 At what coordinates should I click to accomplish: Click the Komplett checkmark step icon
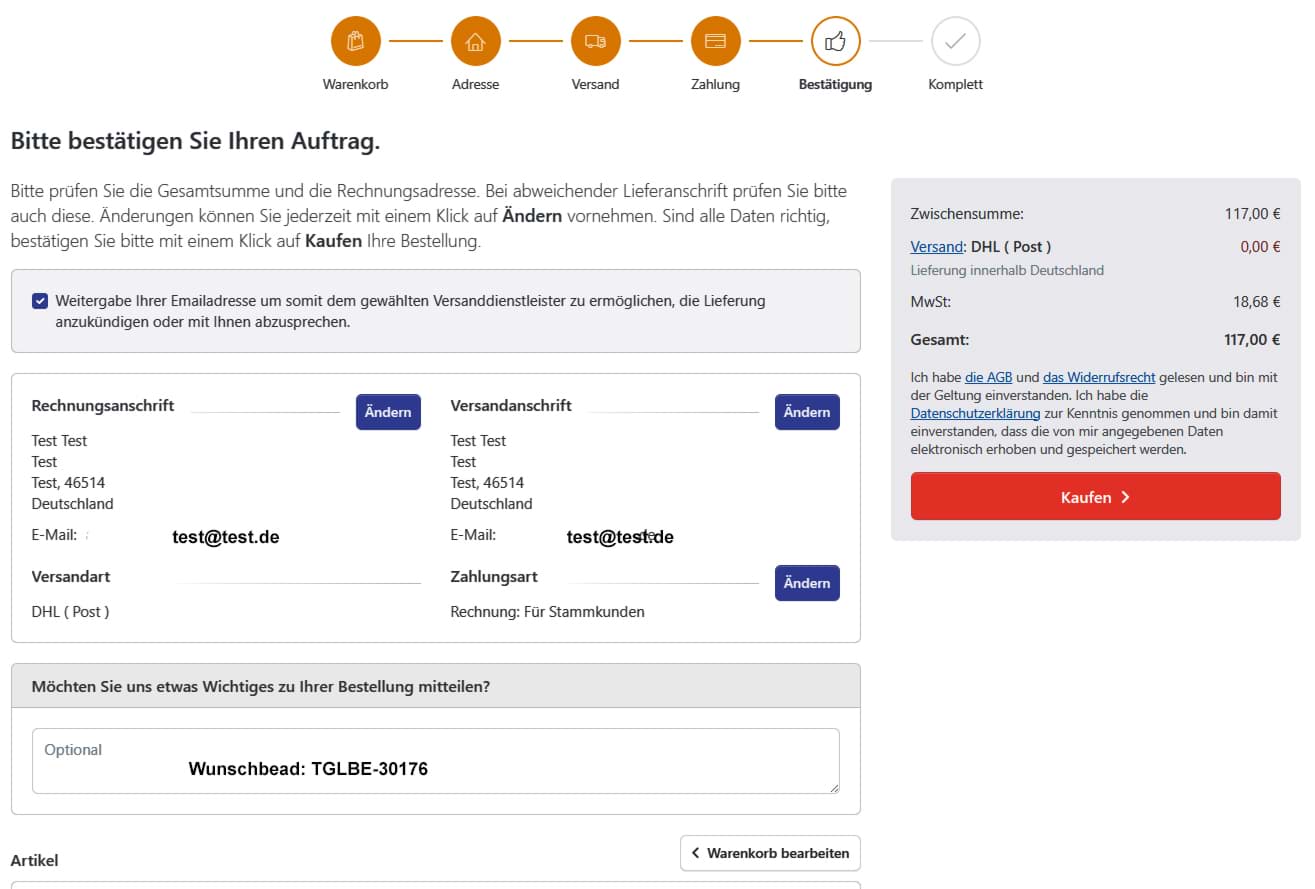click(x=955, y=41)
